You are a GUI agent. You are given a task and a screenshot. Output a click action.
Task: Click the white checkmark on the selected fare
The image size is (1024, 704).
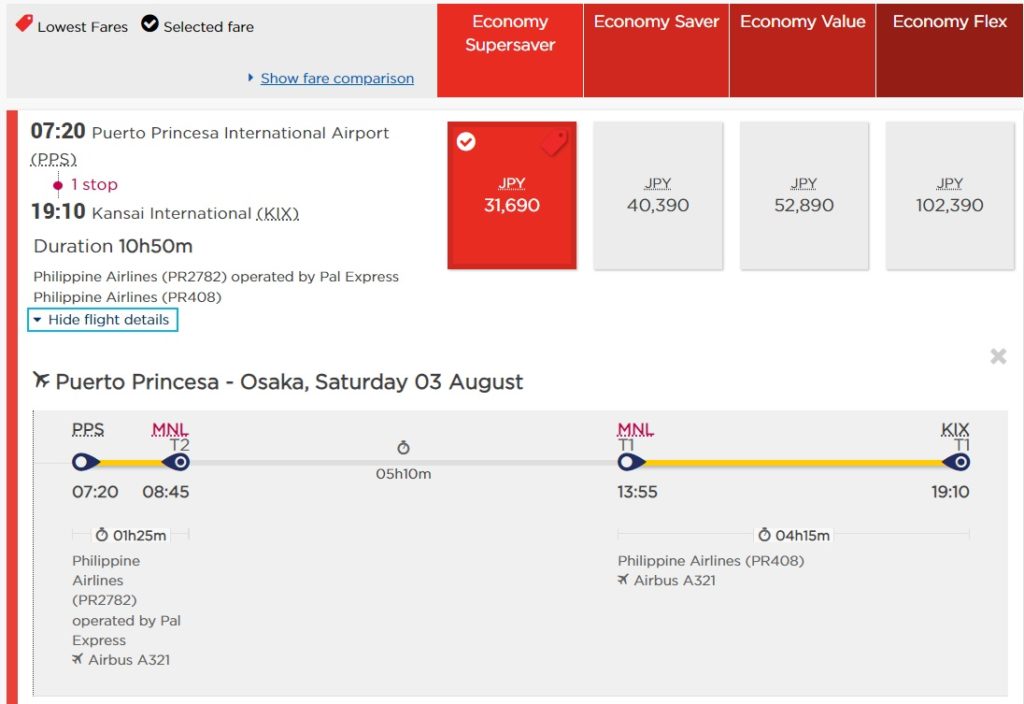click(466, 142)
